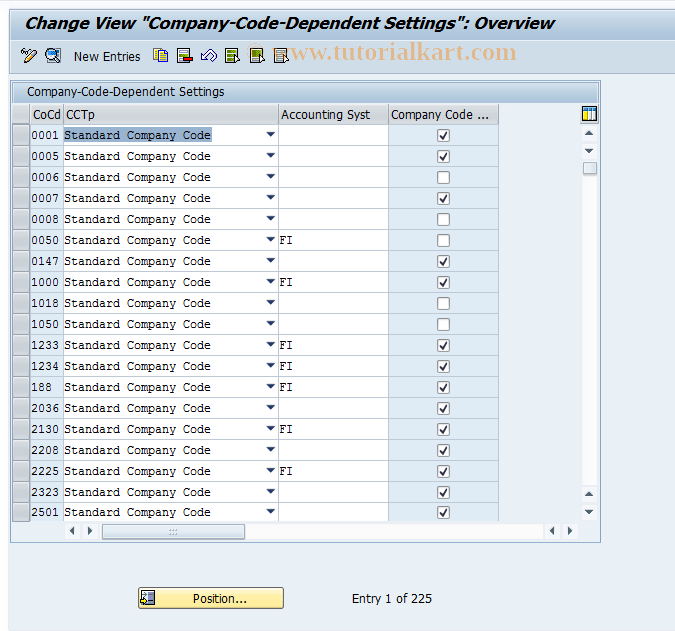
Task: Click the Display/Change pencil toggle icon
Action: 28,56
